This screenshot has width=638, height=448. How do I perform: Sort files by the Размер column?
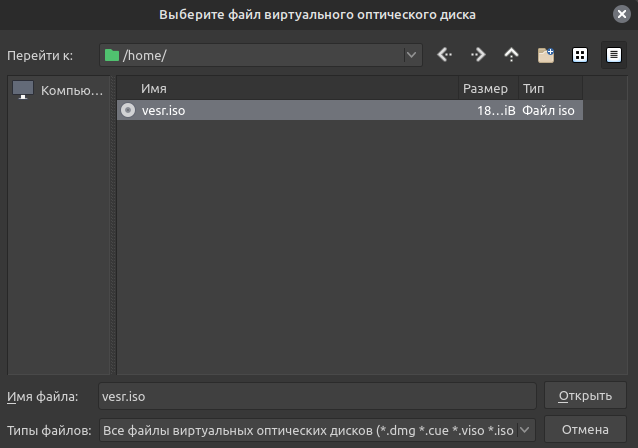point(485,89)
